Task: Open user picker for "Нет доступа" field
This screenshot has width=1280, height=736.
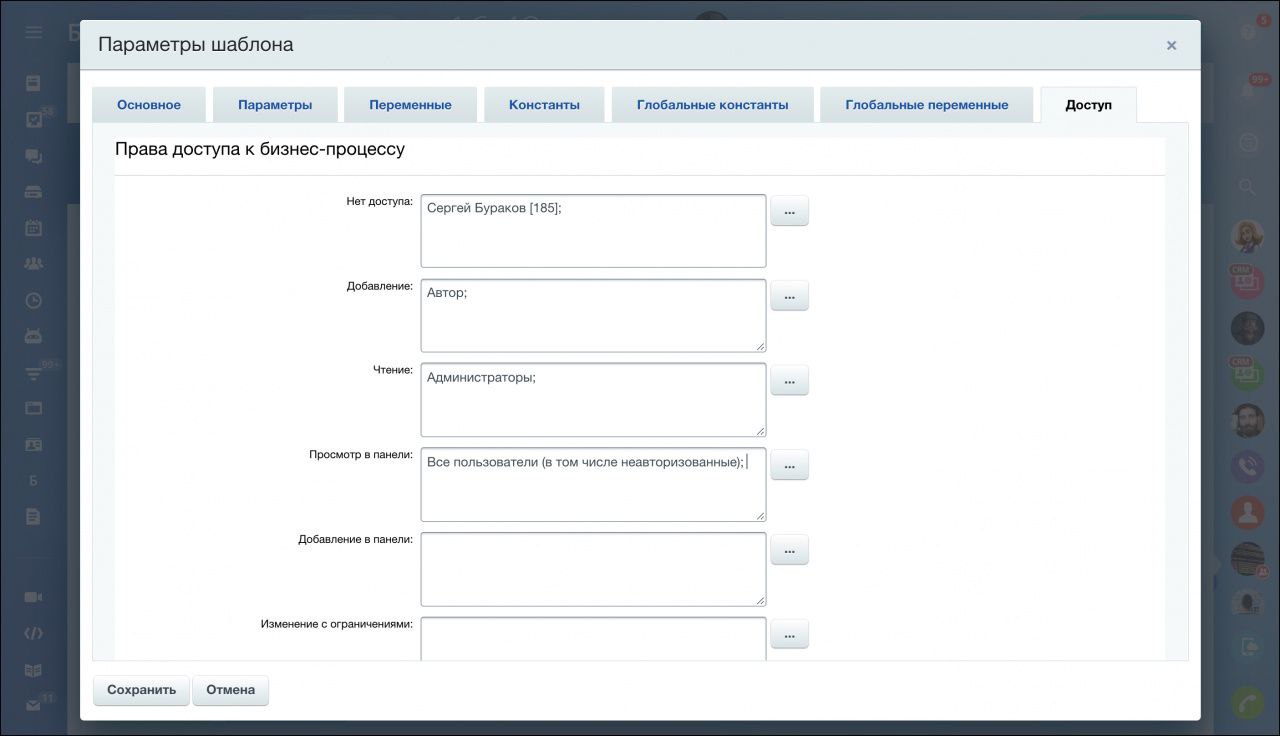Action: [789, 211]
